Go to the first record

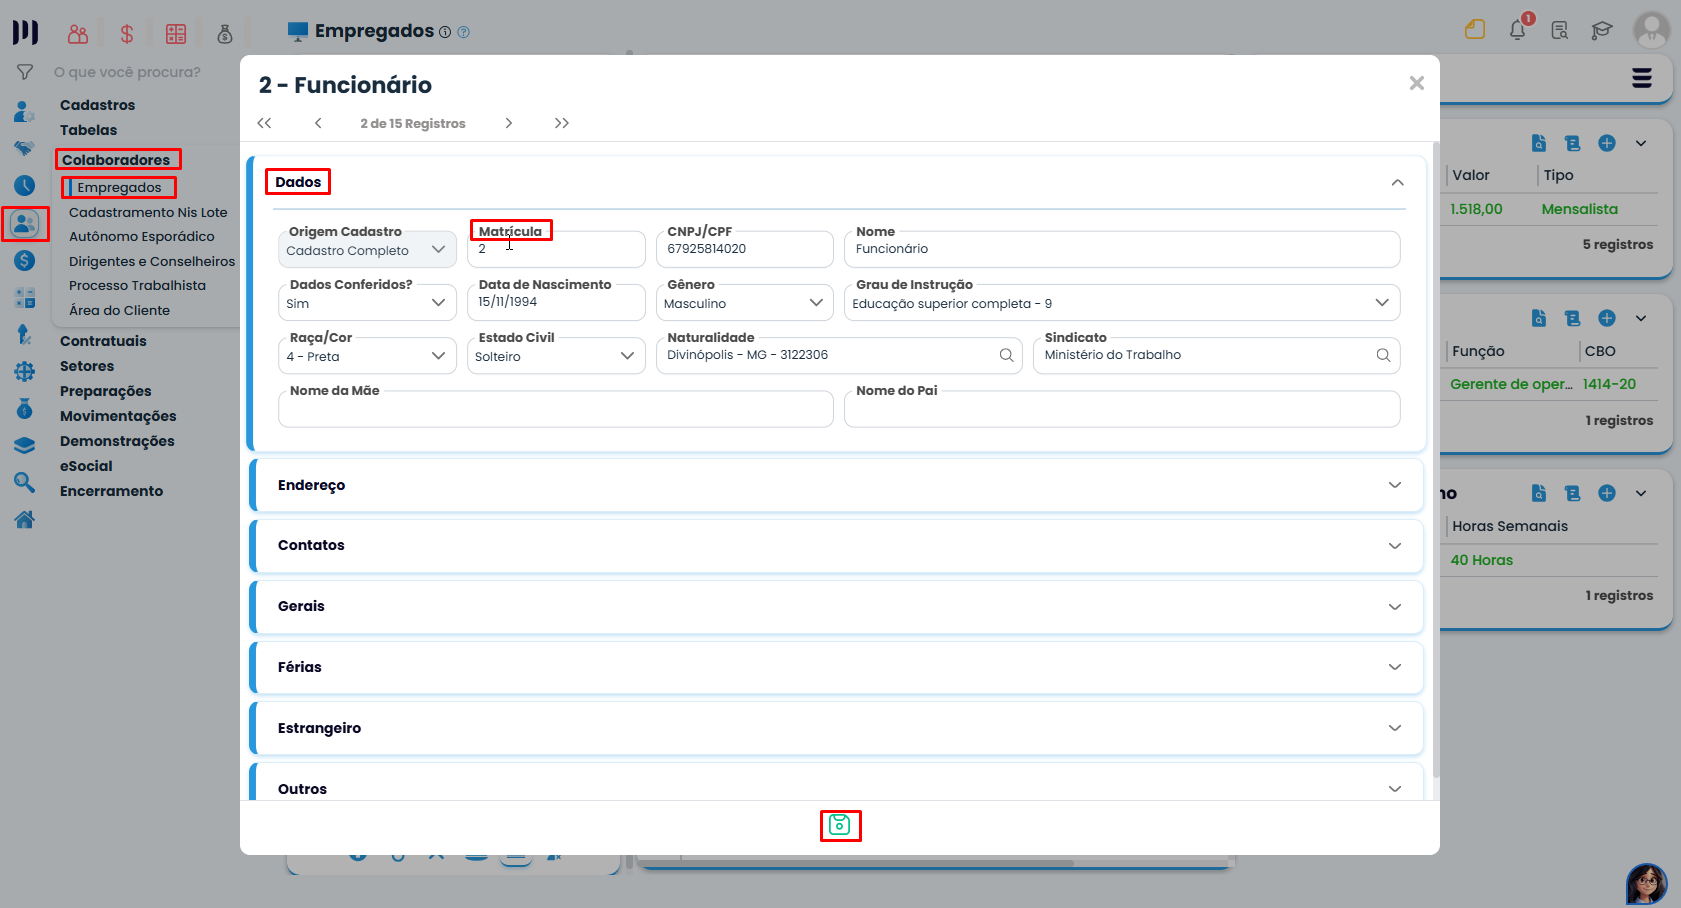(264, 123)
